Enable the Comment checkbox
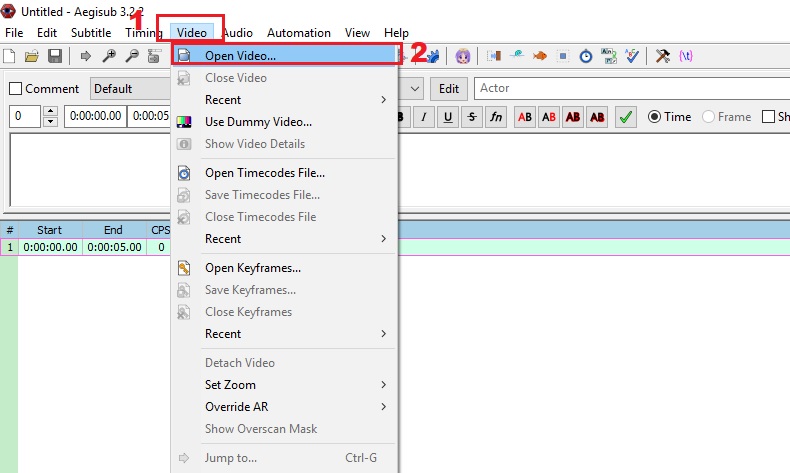 16,89
